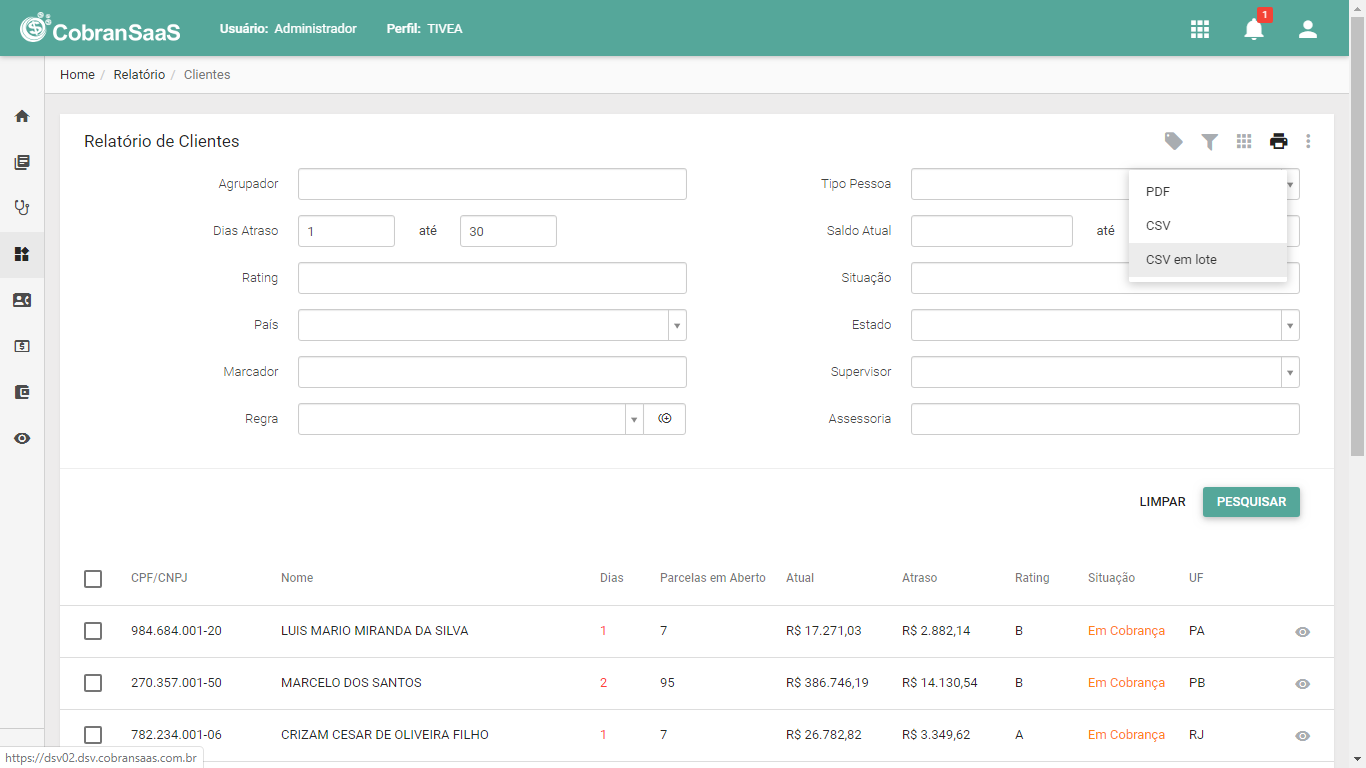Choose CSV em lote export option

[1208, 260]
